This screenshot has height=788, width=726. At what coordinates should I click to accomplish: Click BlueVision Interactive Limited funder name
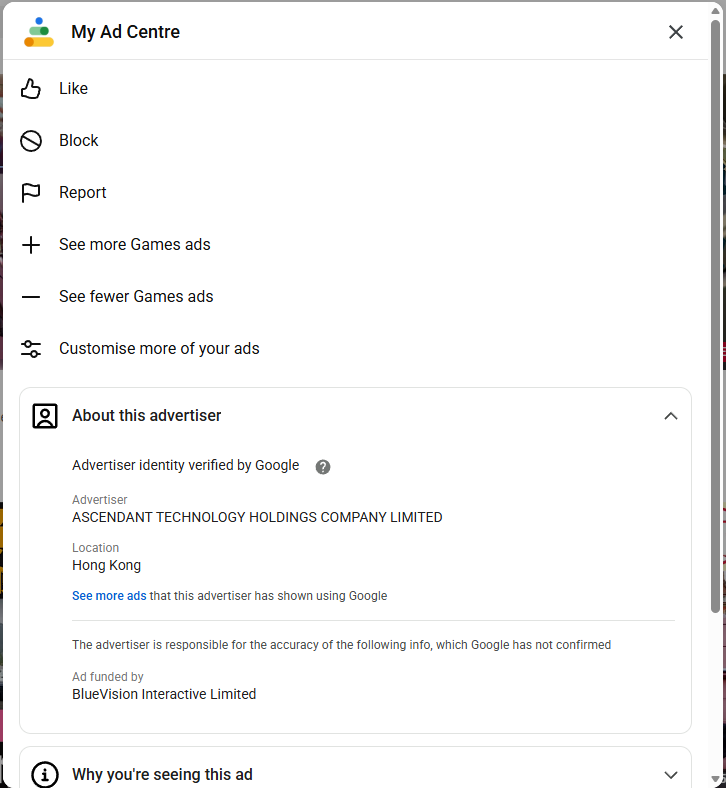tap(164, 694)
